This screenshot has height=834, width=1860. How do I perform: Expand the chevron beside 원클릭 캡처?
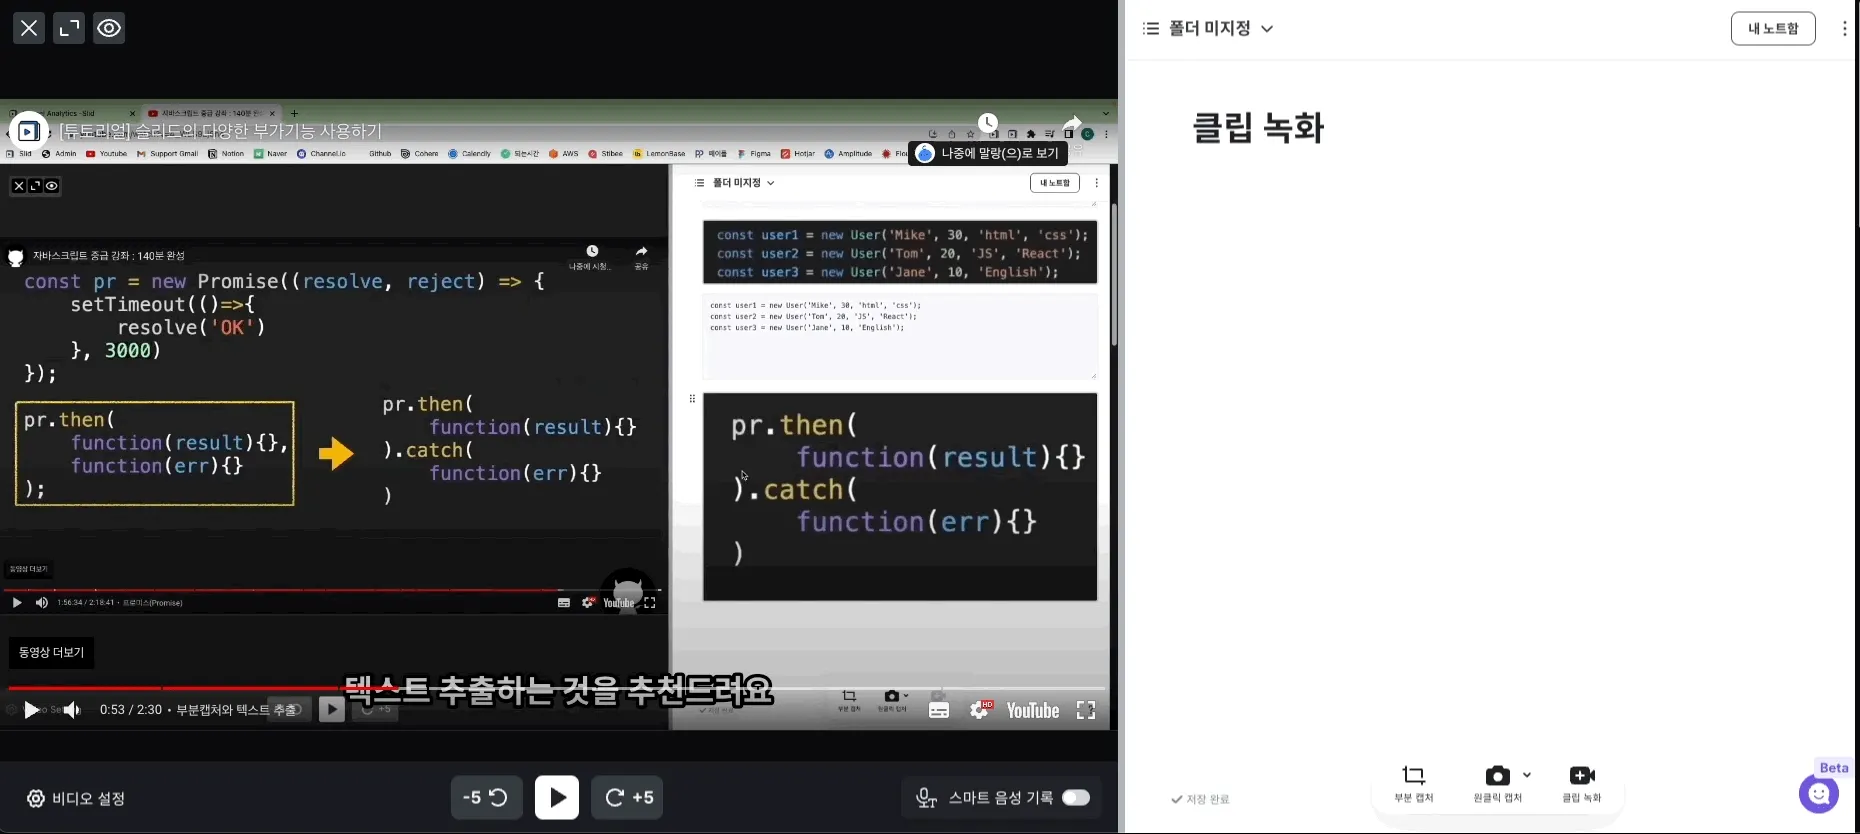[x=1527, y=775]
